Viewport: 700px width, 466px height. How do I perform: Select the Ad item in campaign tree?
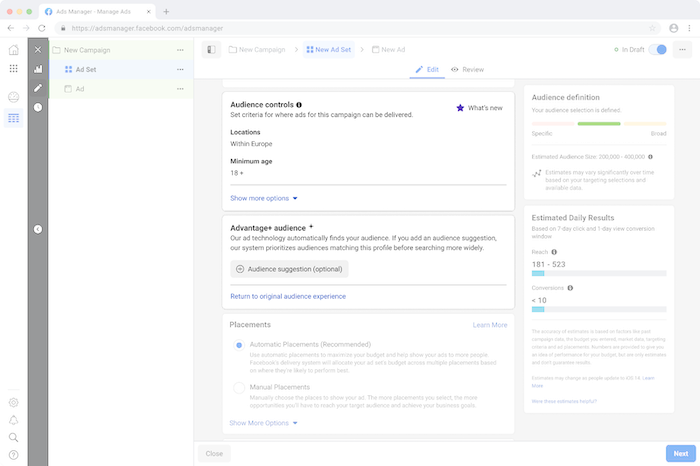point(80,89)
